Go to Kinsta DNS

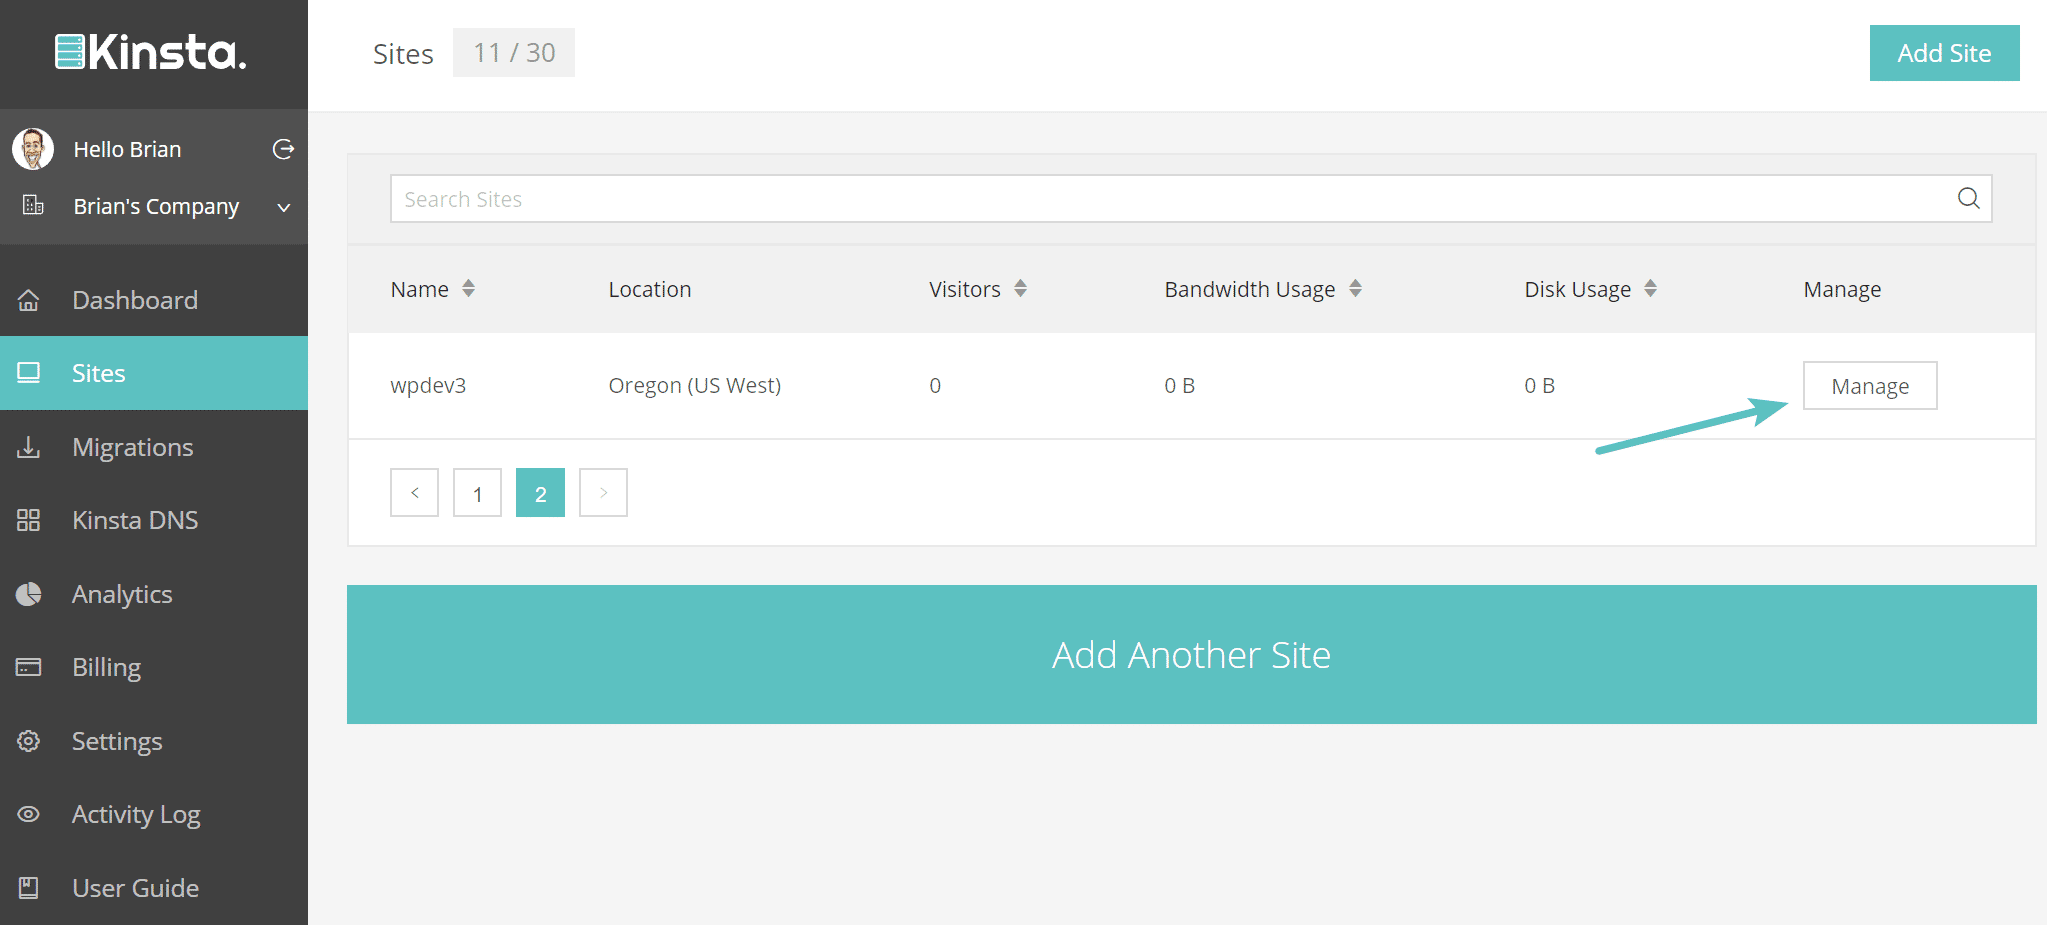point(154,520)
